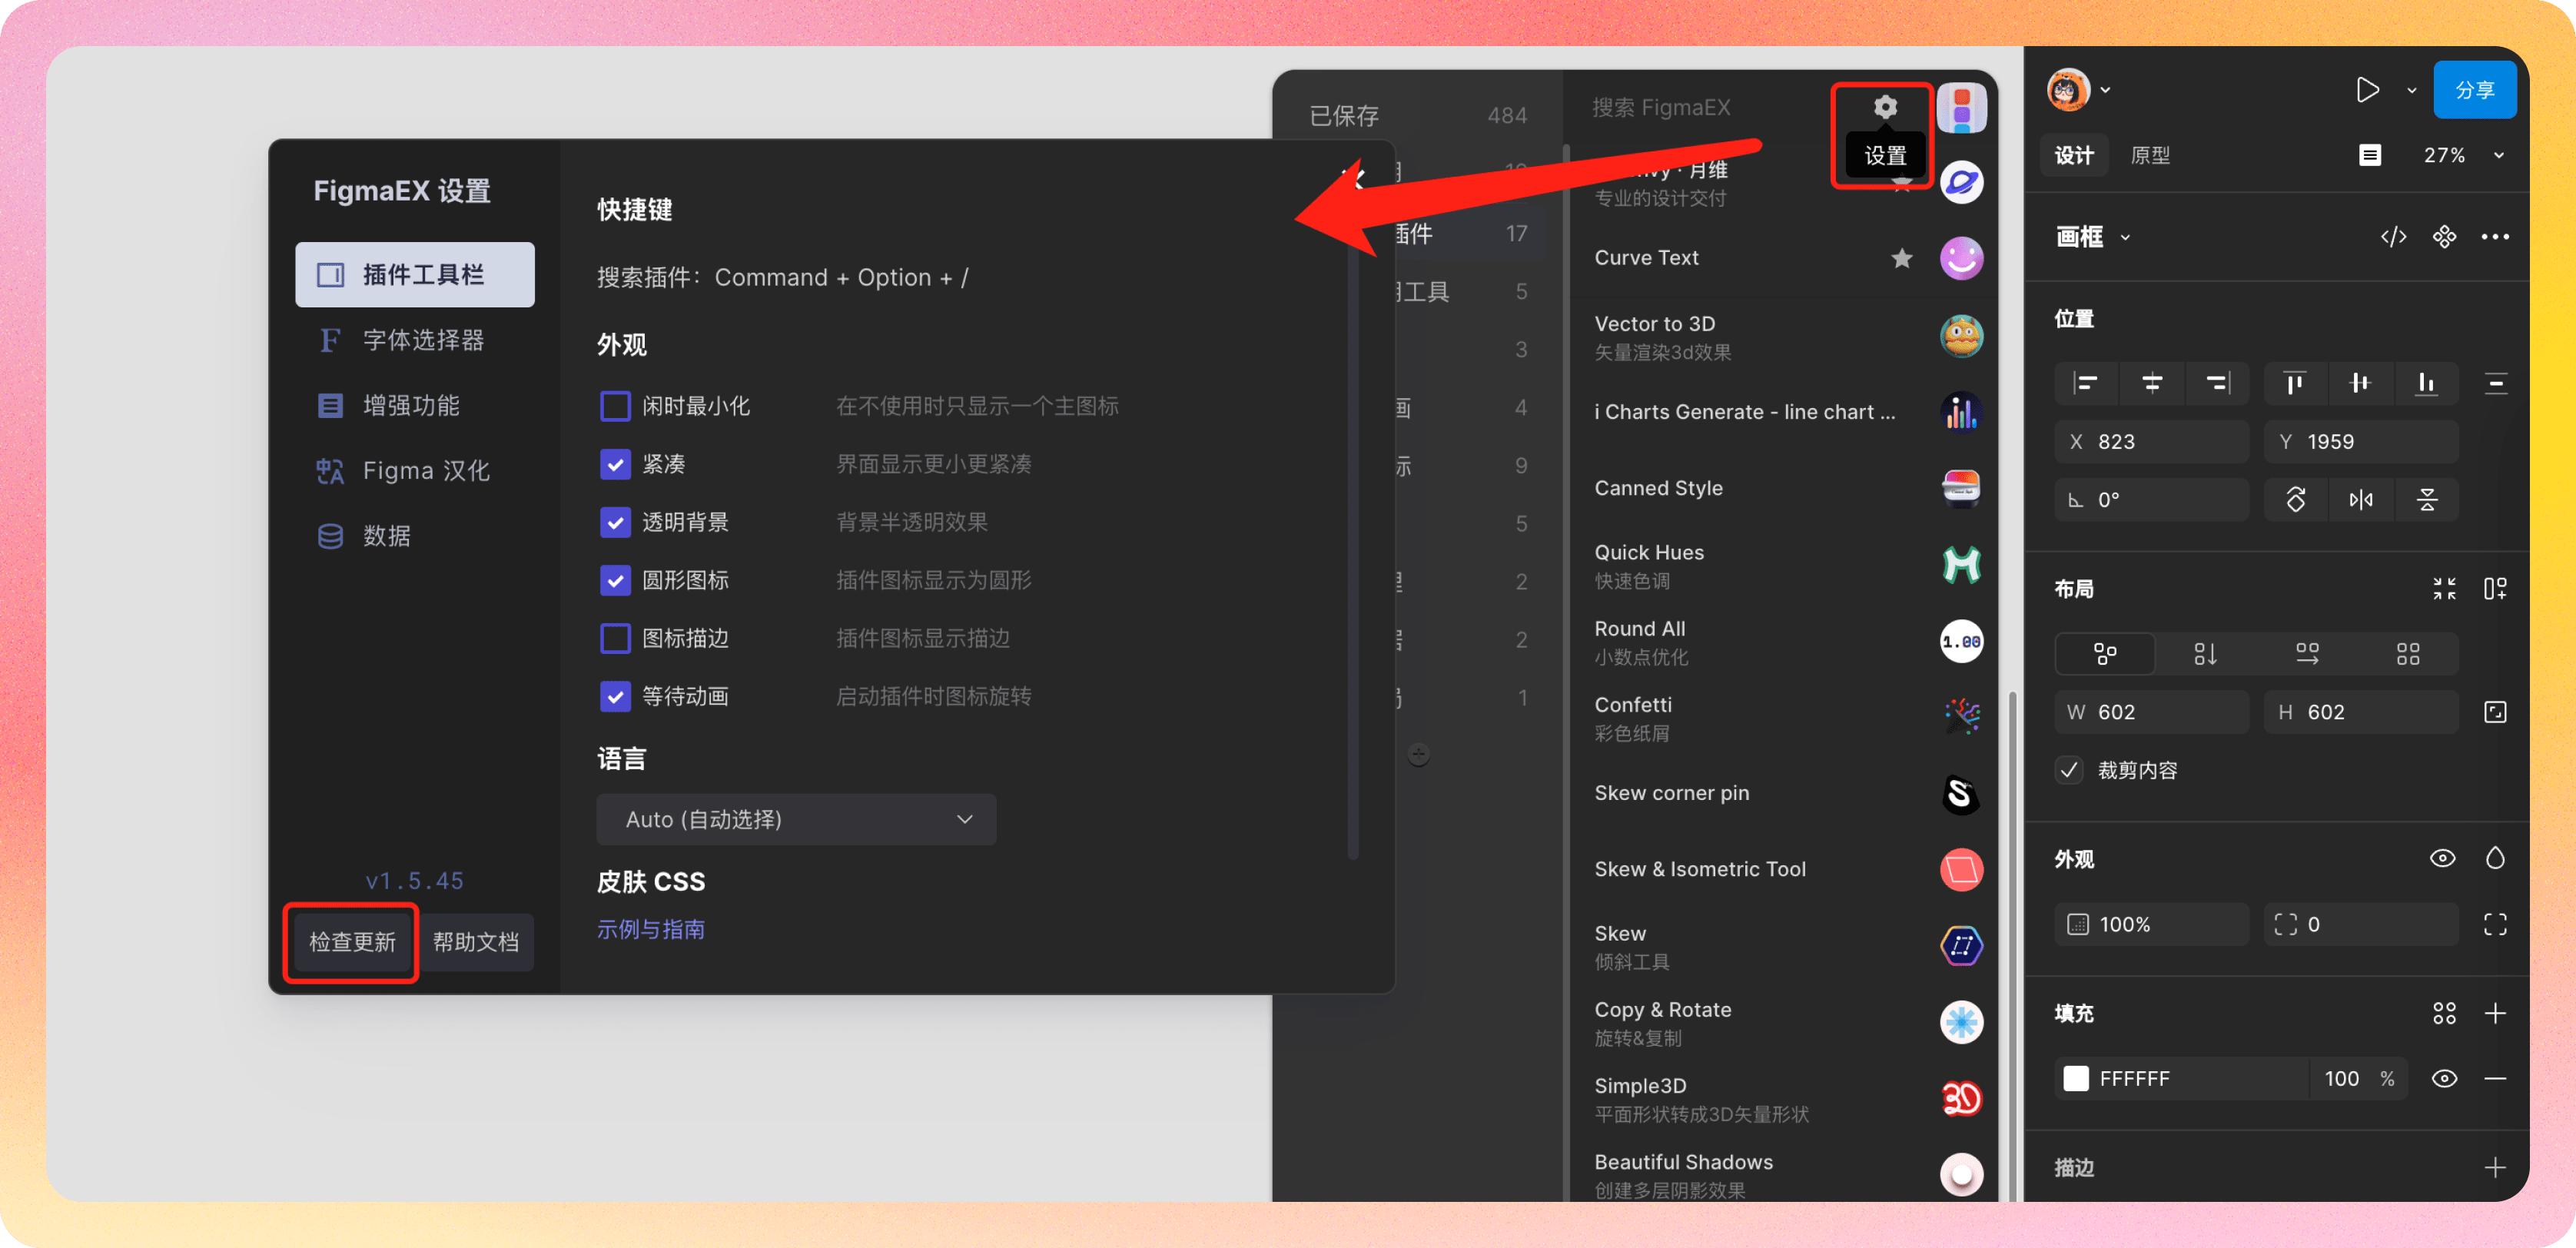Uncheck the 紧凑 option
This screenshot has width=2576, height=1248.
[x=615, y=464]
